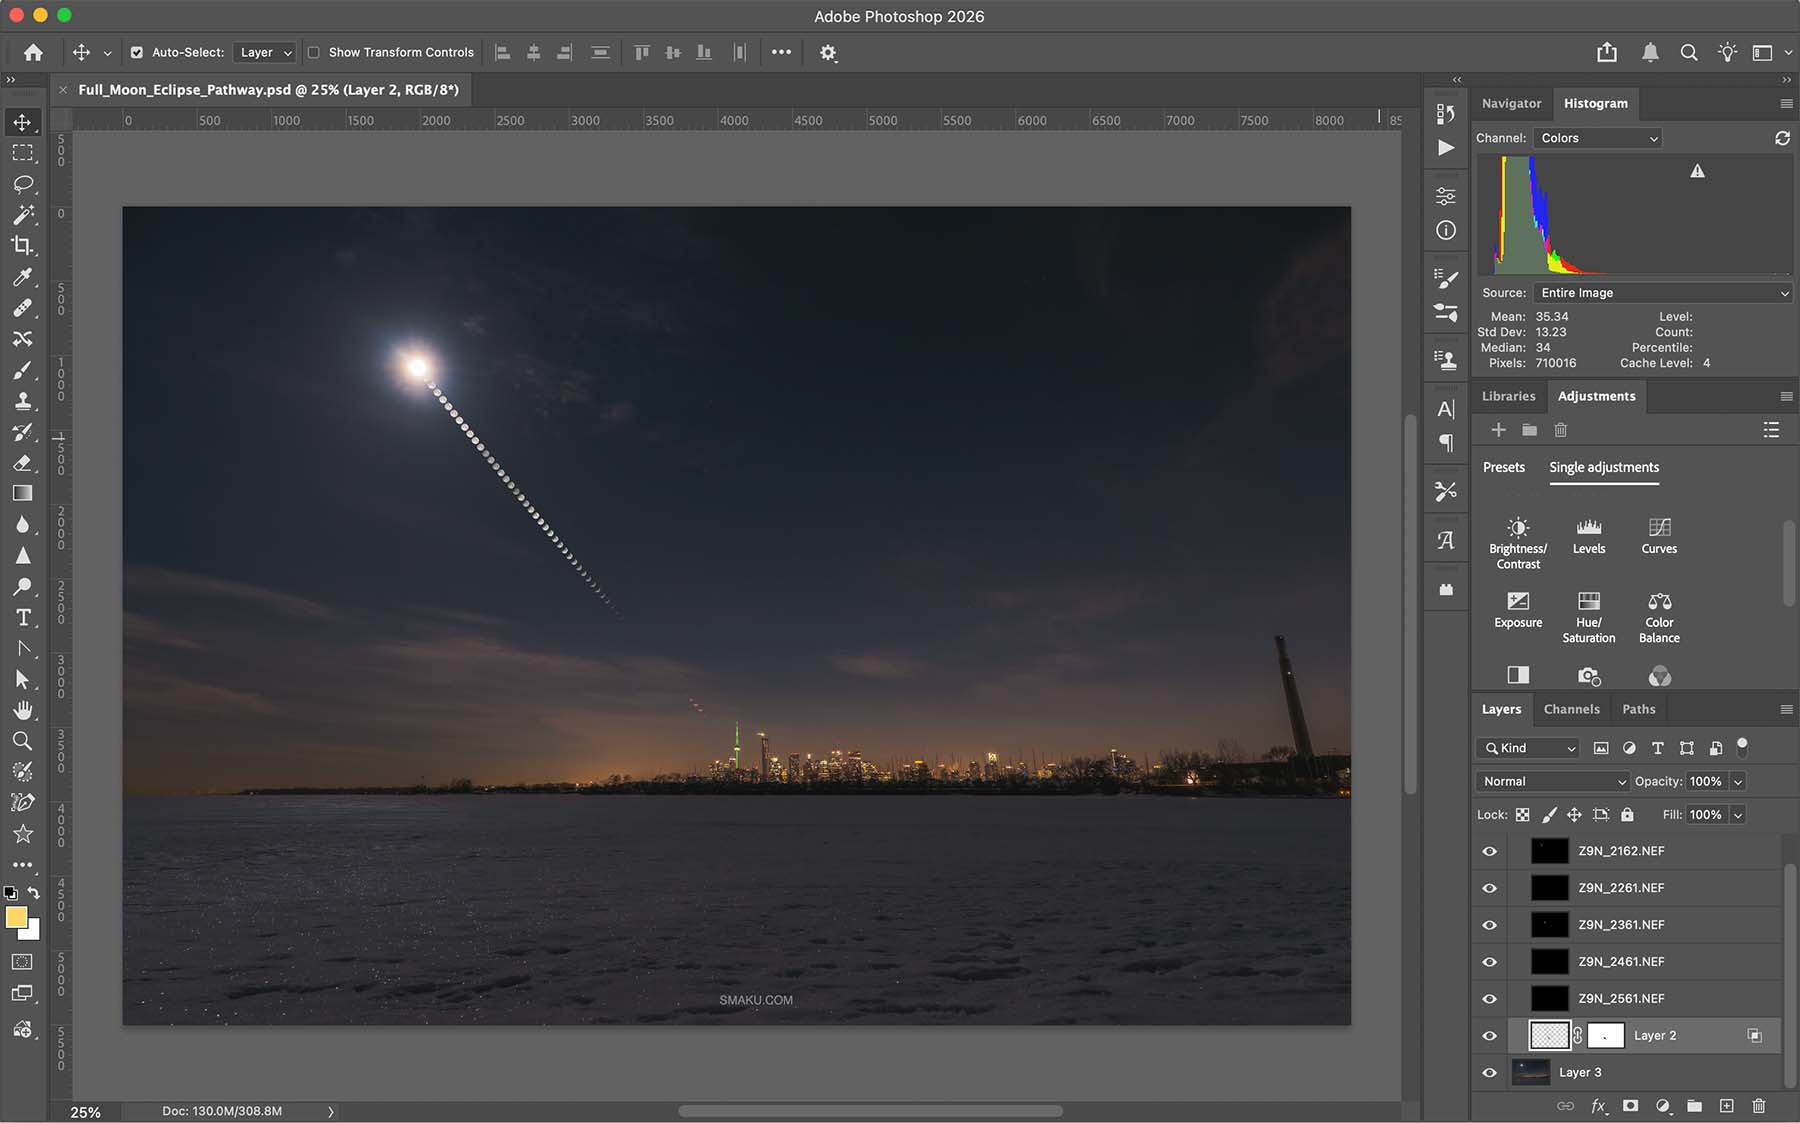Open the Presets adjustments section
This screenshot has width=1800, height=1123.
click(x=1503, y=467)
